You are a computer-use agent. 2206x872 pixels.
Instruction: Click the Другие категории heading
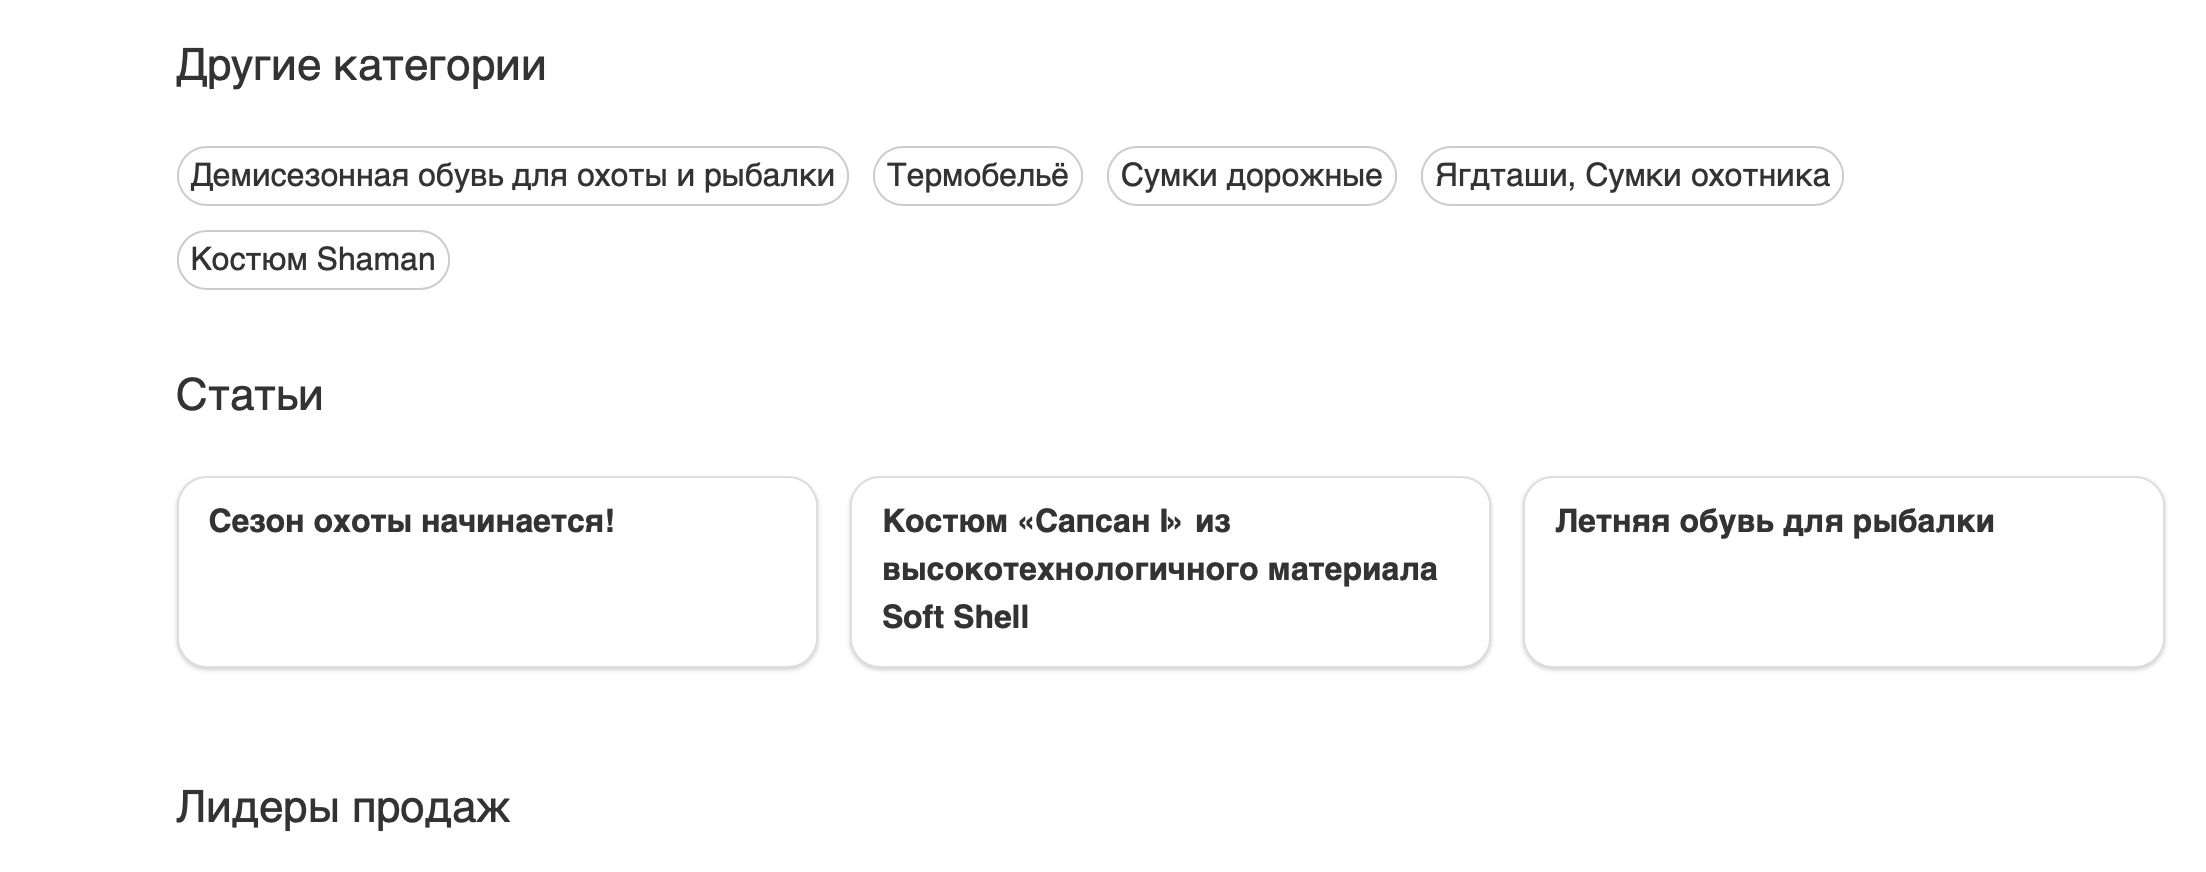pos(361,66)
